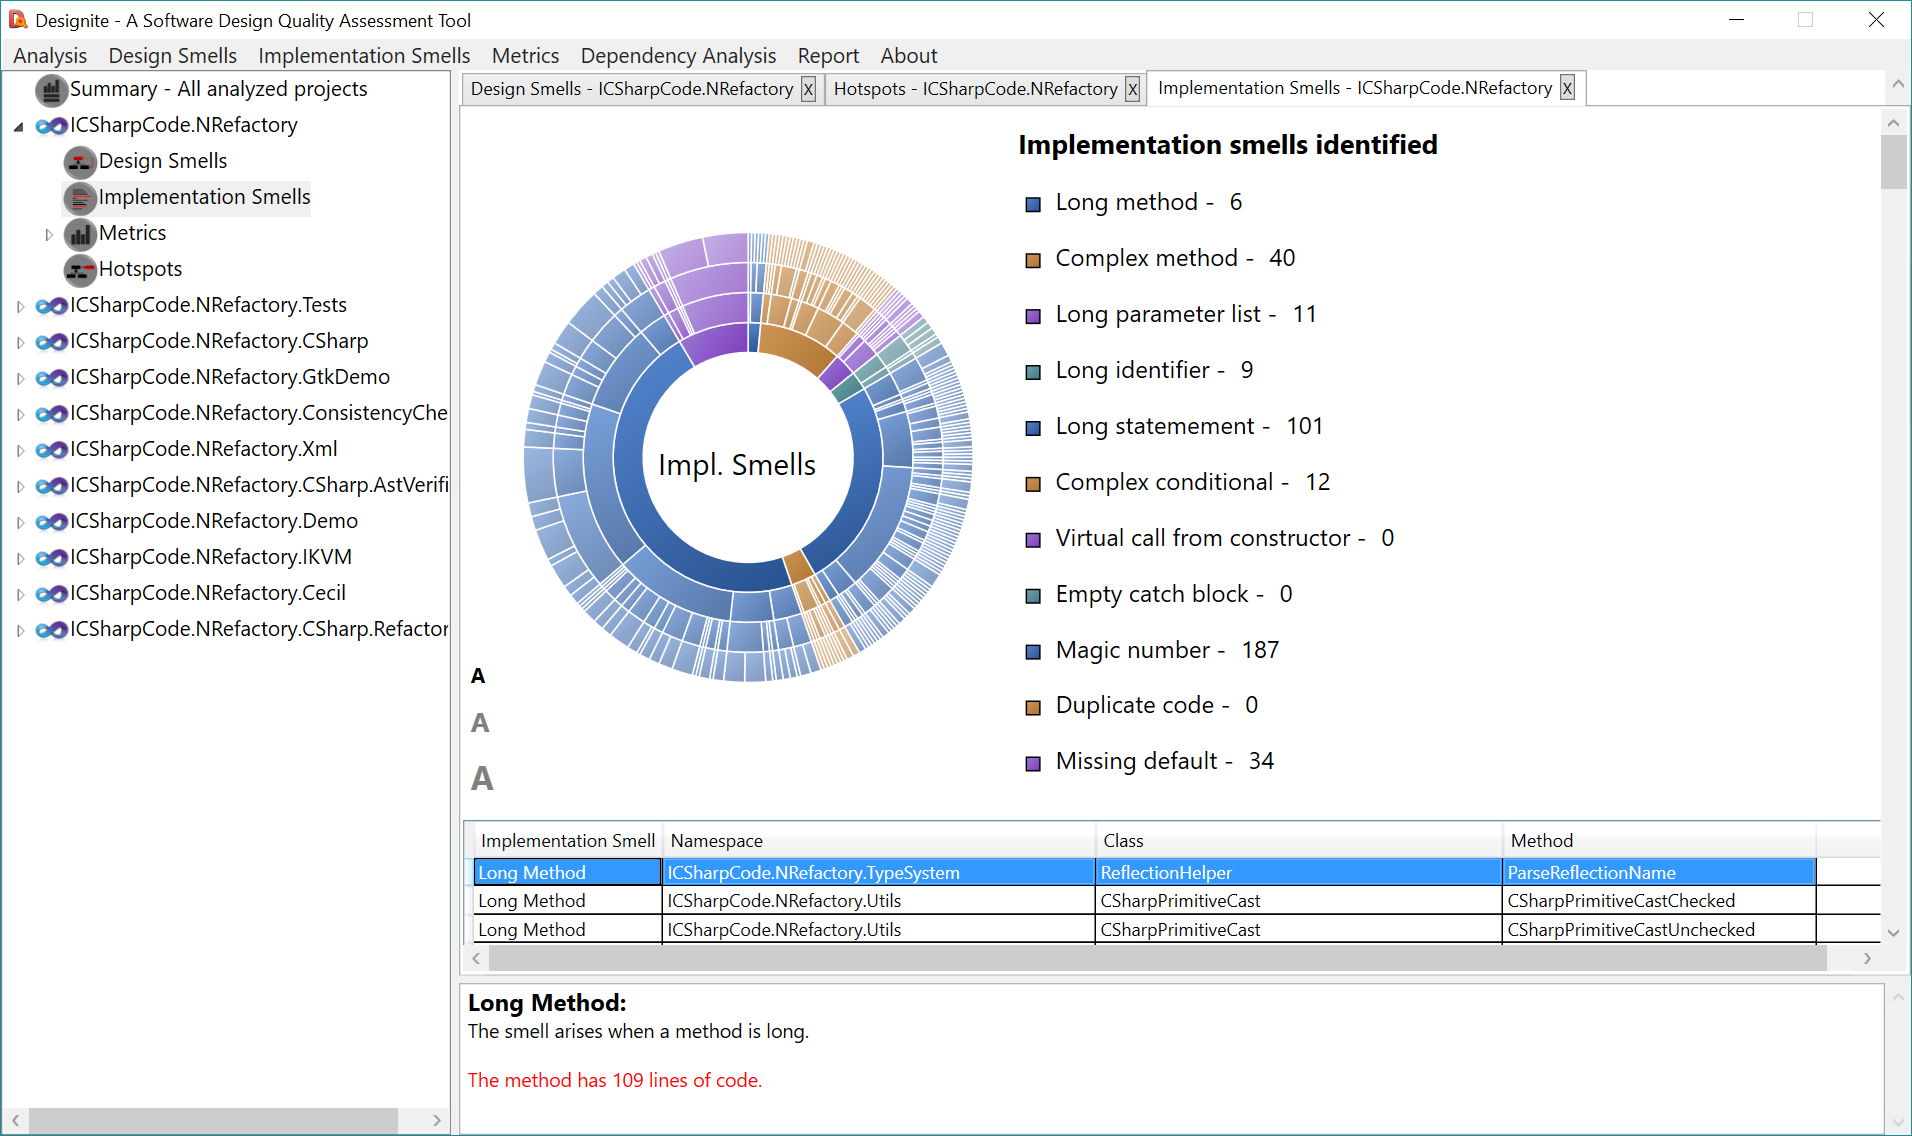Click the ICSharpCode.NRefactory.CSharp project icon
Image resolution: width=1912 pixels, height=1136 pixels.
[52, 342]
